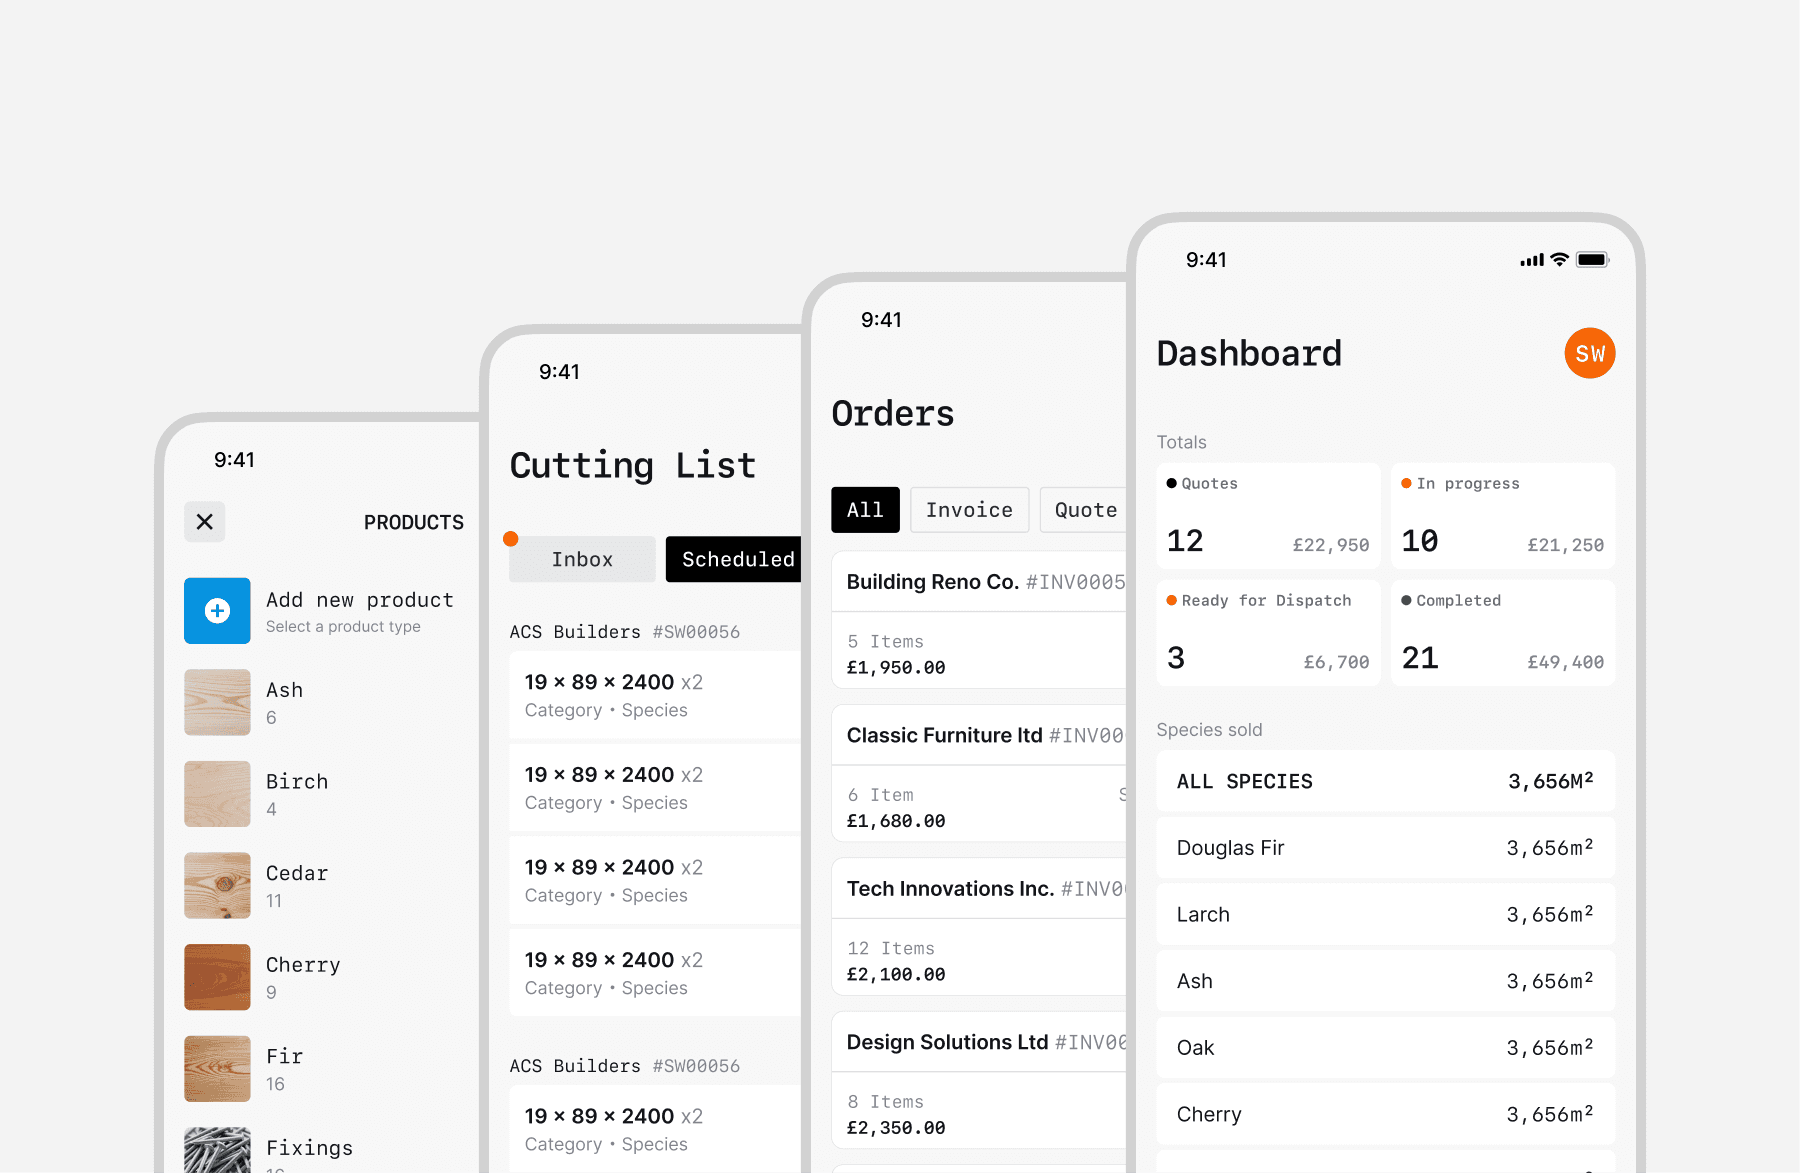Click the £2,100.00 order amount
This screenshot has height=1173, width=1800.
point(896,974)
